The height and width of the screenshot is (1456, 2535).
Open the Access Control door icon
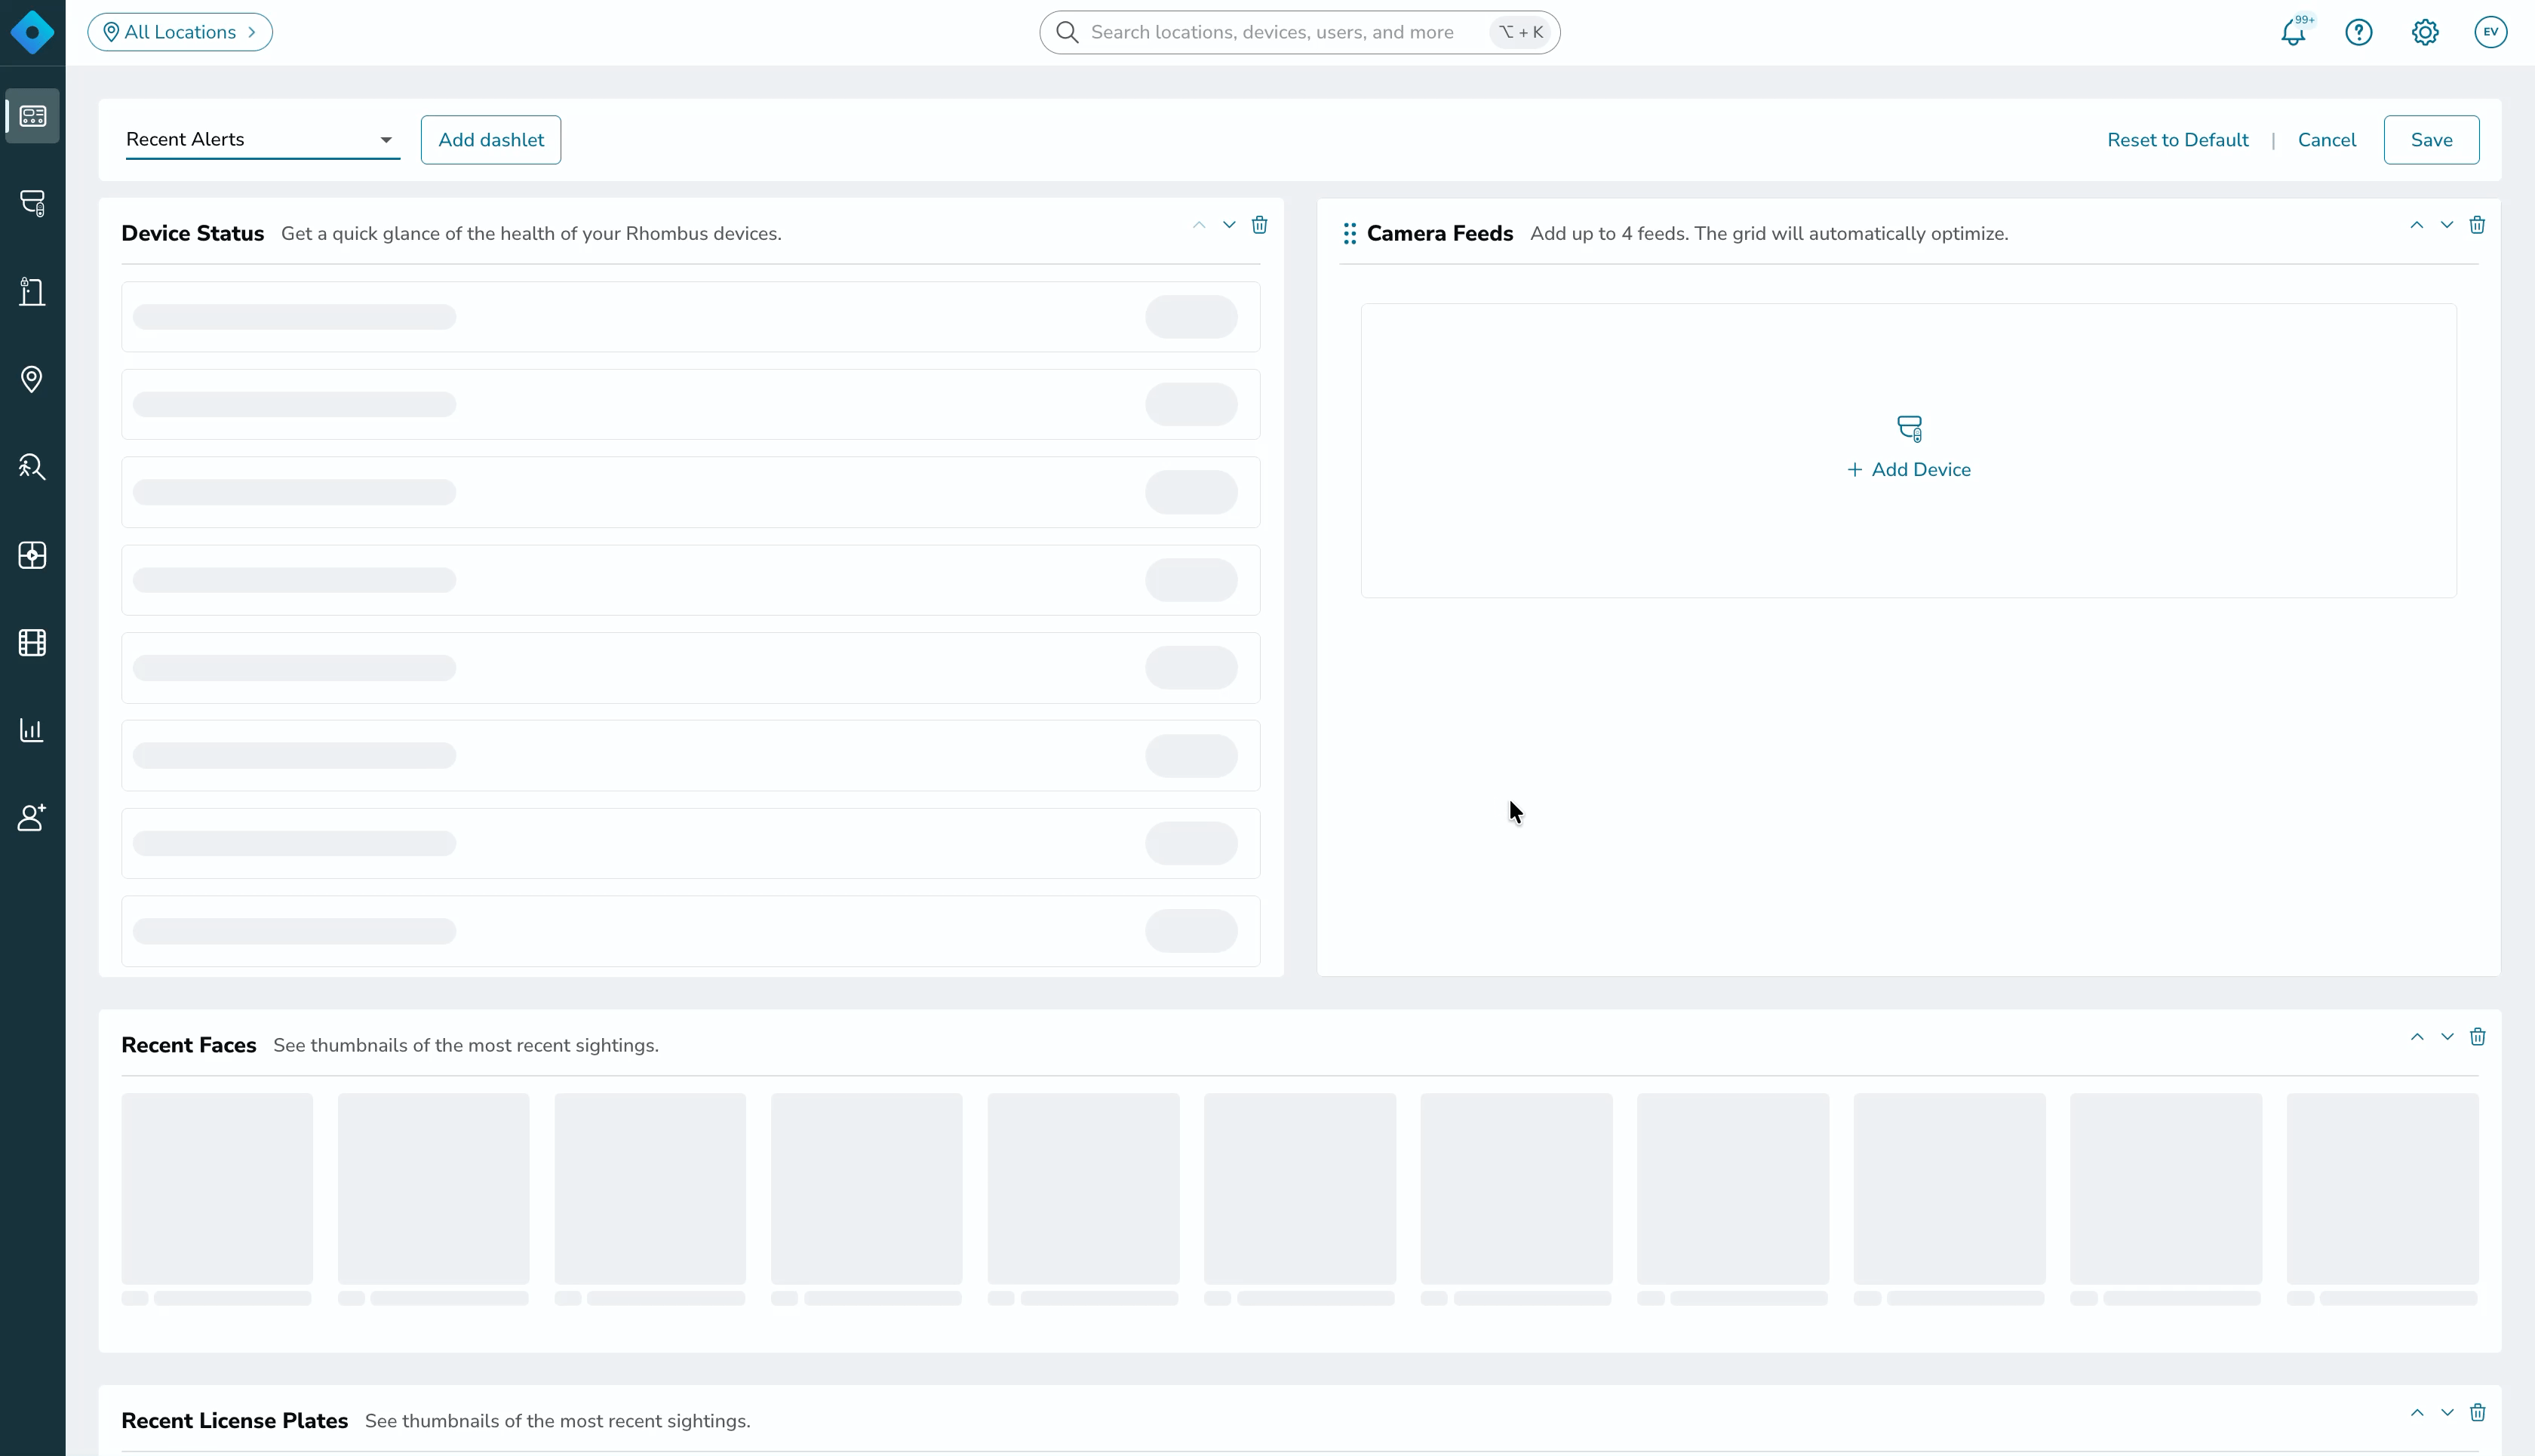(32, 291)
